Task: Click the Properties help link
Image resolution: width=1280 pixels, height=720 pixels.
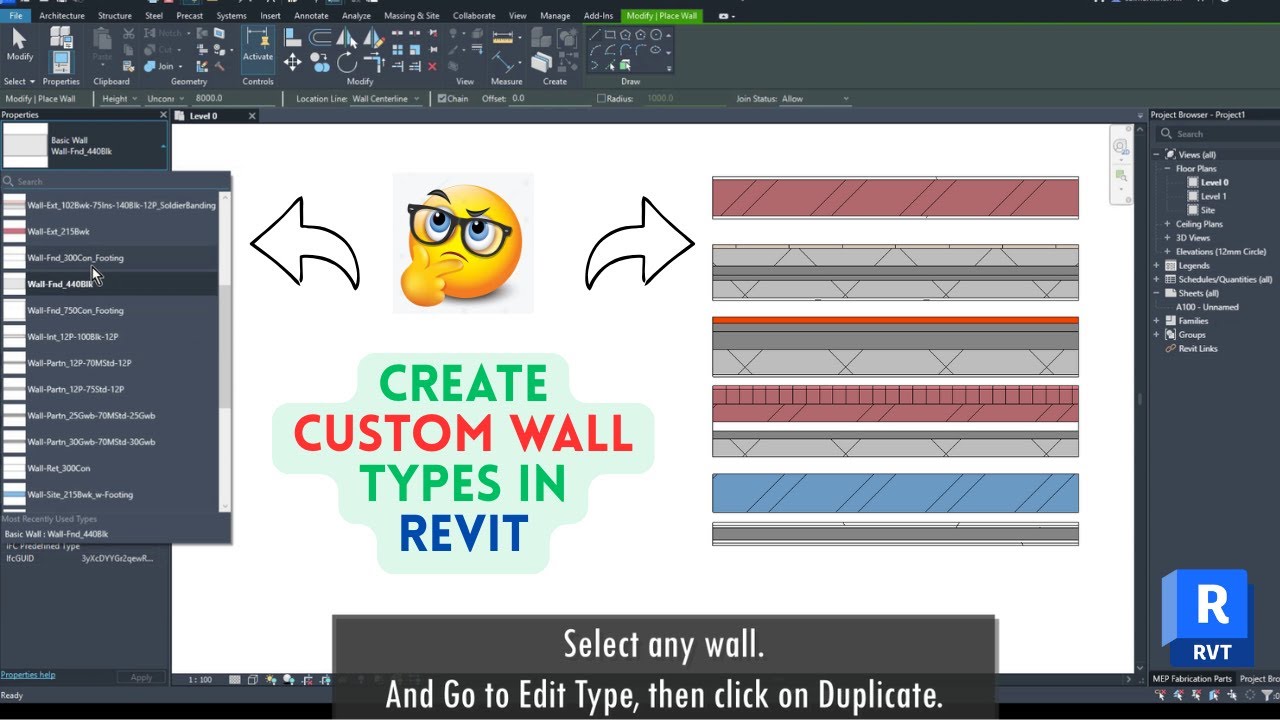Action: click(x=28, y=675)
